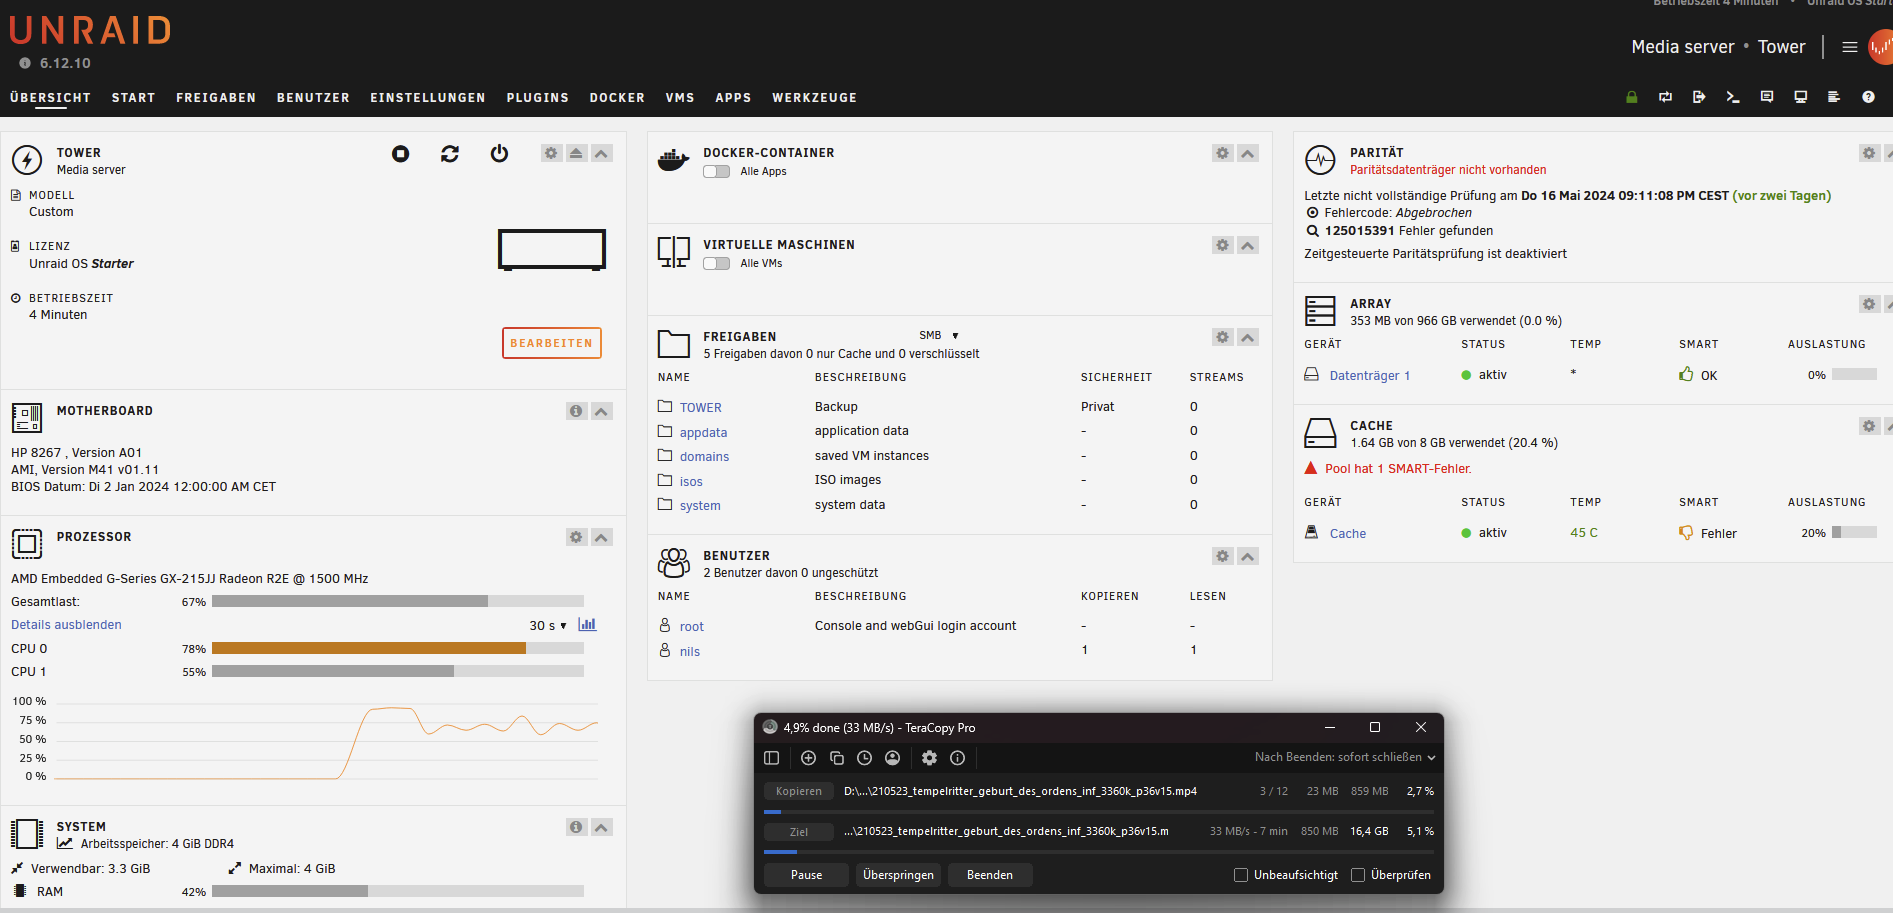
Task: Open the DOCKER menu tab
Action: tap(617, 98)
